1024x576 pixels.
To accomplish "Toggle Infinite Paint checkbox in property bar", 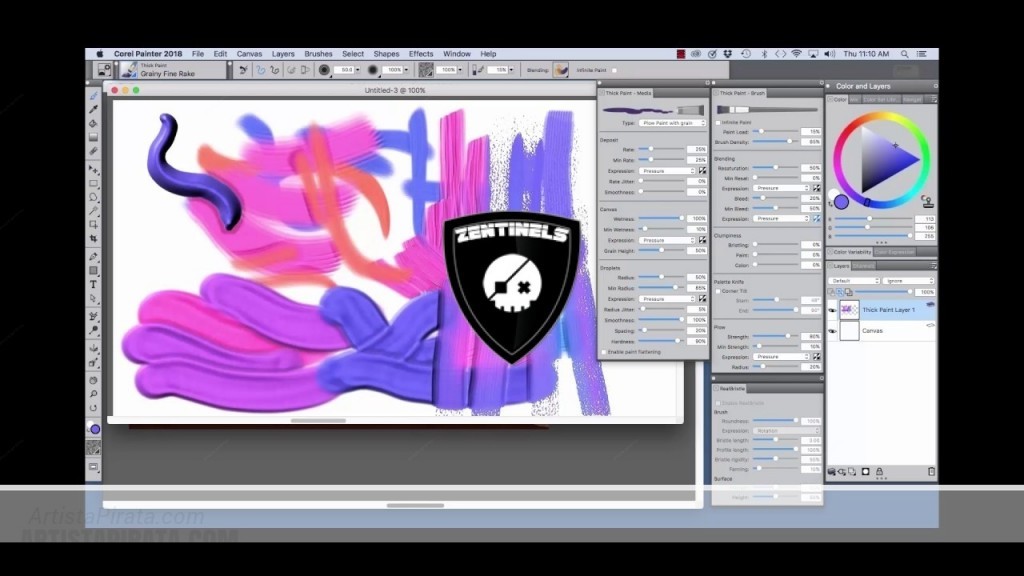I will [x=615, y=70].
